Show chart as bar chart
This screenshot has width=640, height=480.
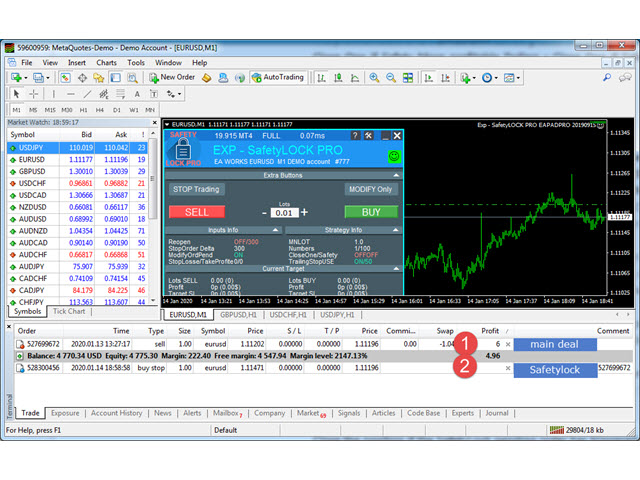click(x=322, y=78)
